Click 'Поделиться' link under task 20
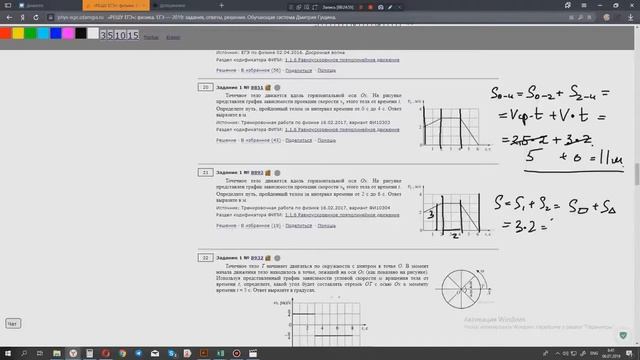The width and height of the screenshot is (640, 360). (298, 140)
